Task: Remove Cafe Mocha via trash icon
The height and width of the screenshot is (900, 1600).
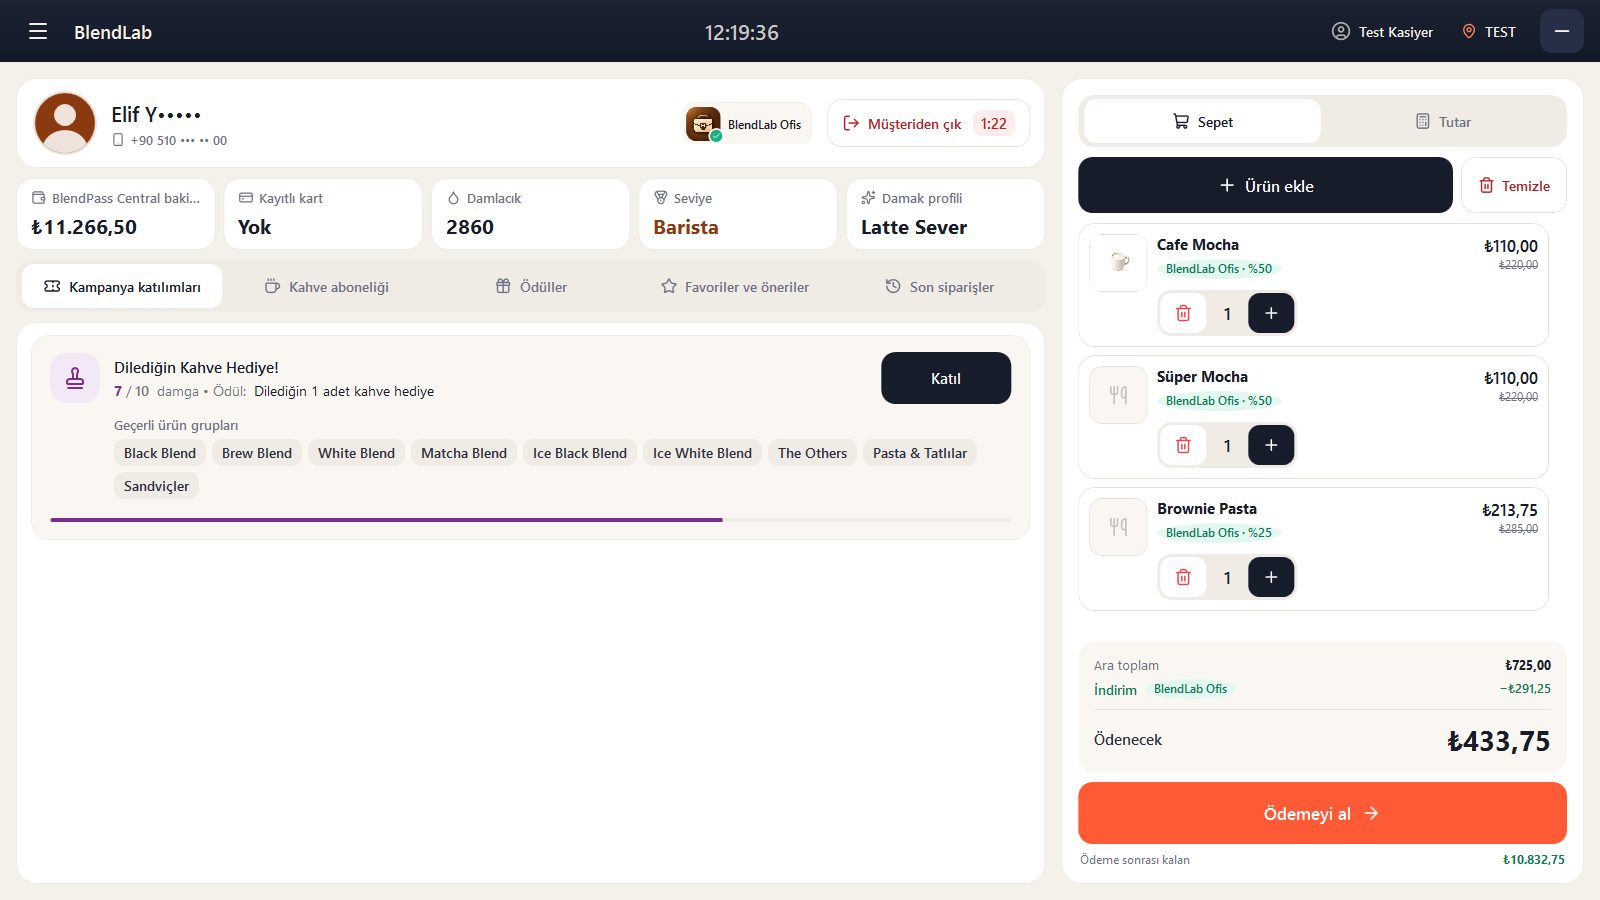Action: (1183, 313)
